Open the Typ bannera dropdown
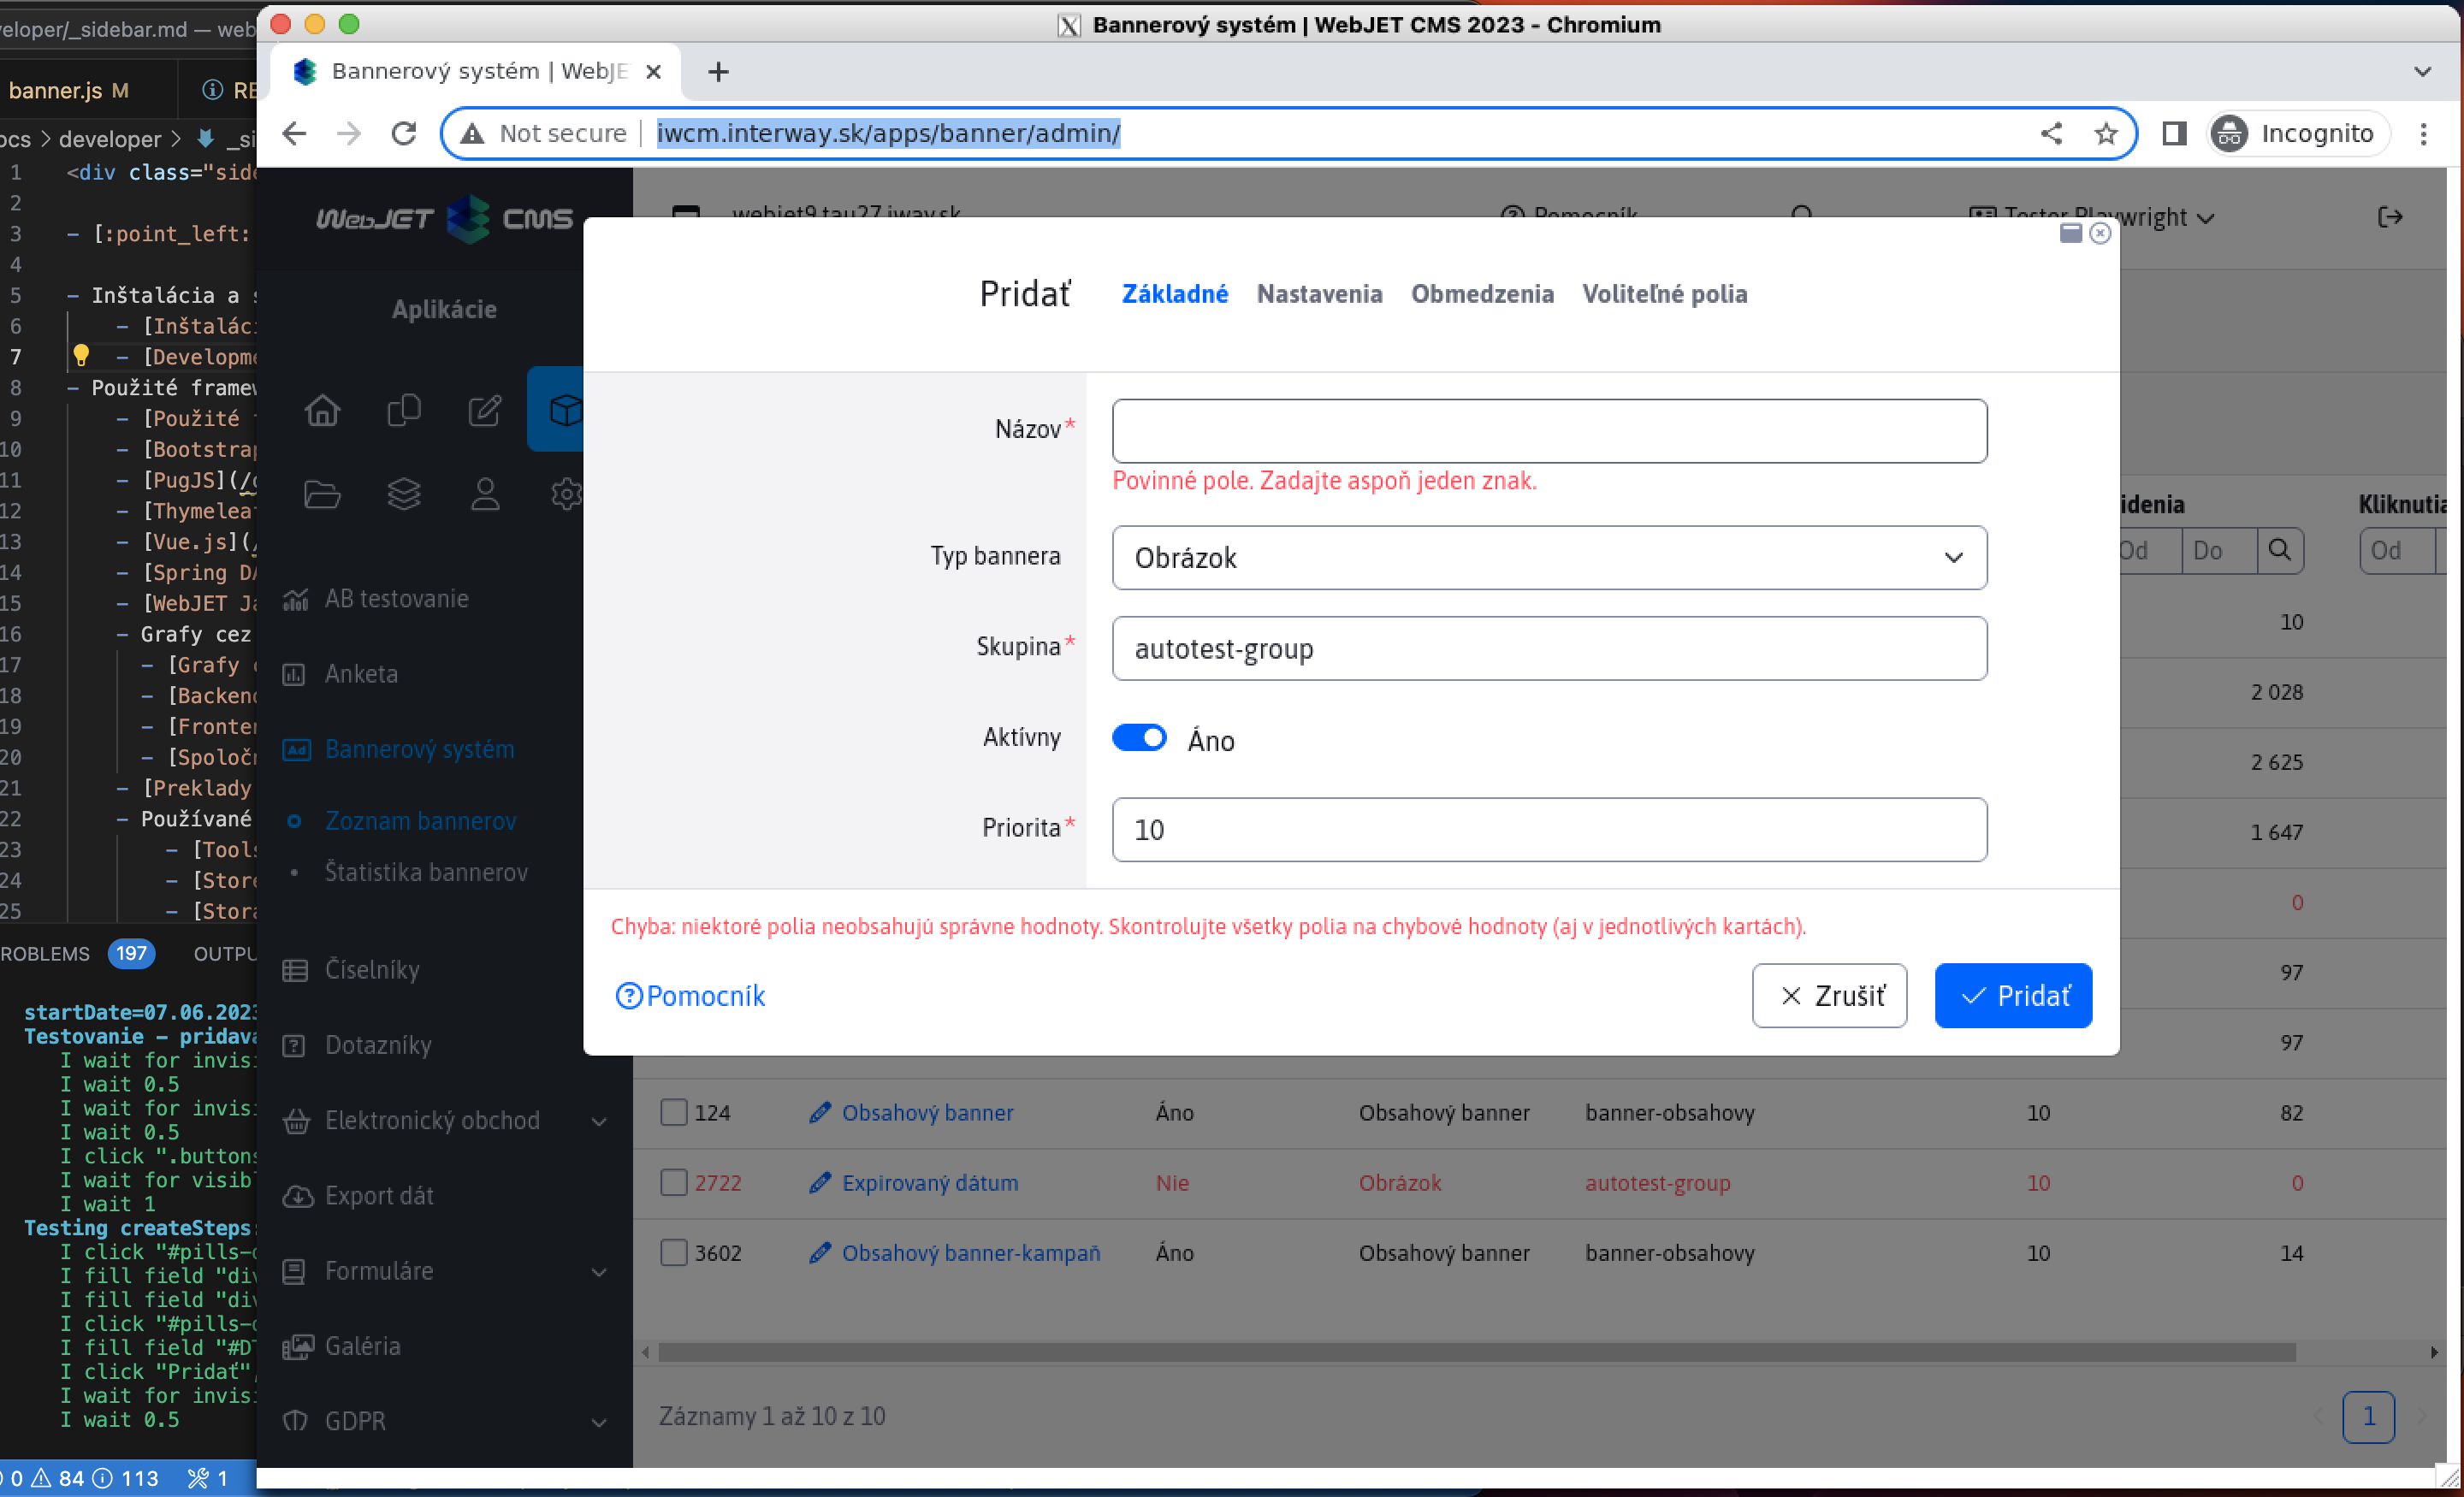The height and width of the screenshot is (1497, 2464). tap(1548, 557)
